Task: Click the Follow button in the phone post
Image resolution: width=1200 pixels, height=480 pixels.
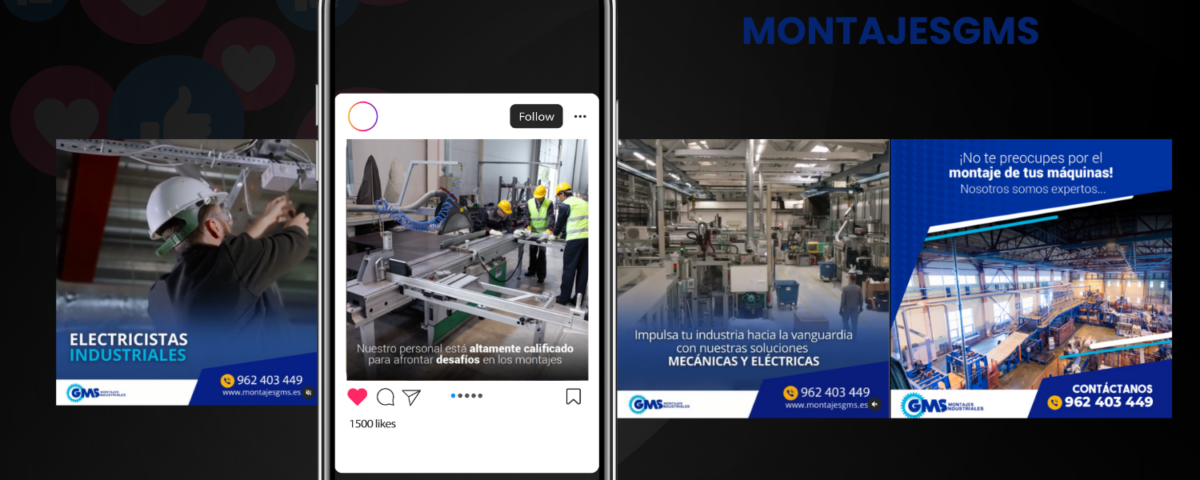Action: pyautogui.click(x=536, y=116)
